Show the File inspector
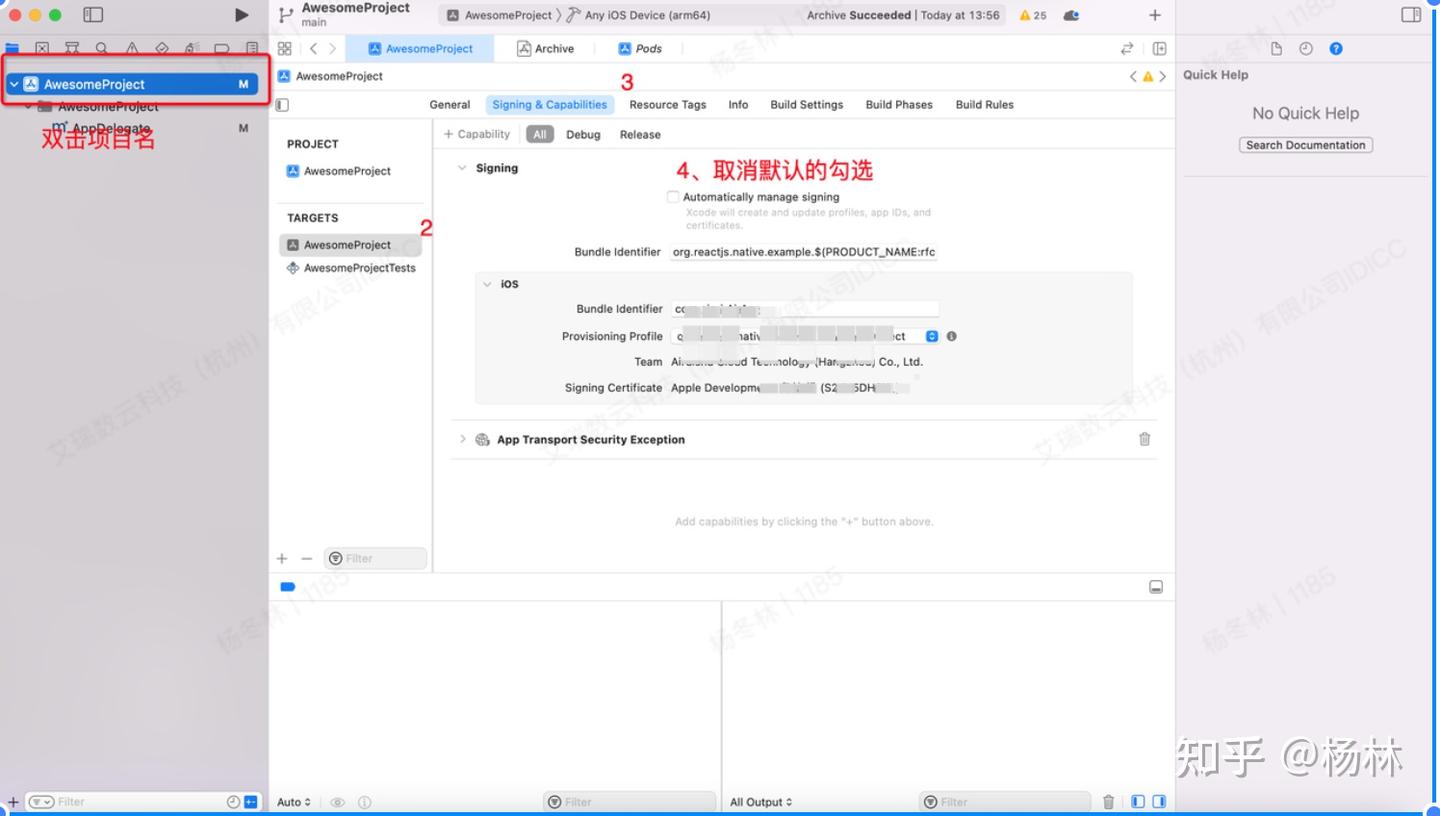 [x=1276, y=48]
